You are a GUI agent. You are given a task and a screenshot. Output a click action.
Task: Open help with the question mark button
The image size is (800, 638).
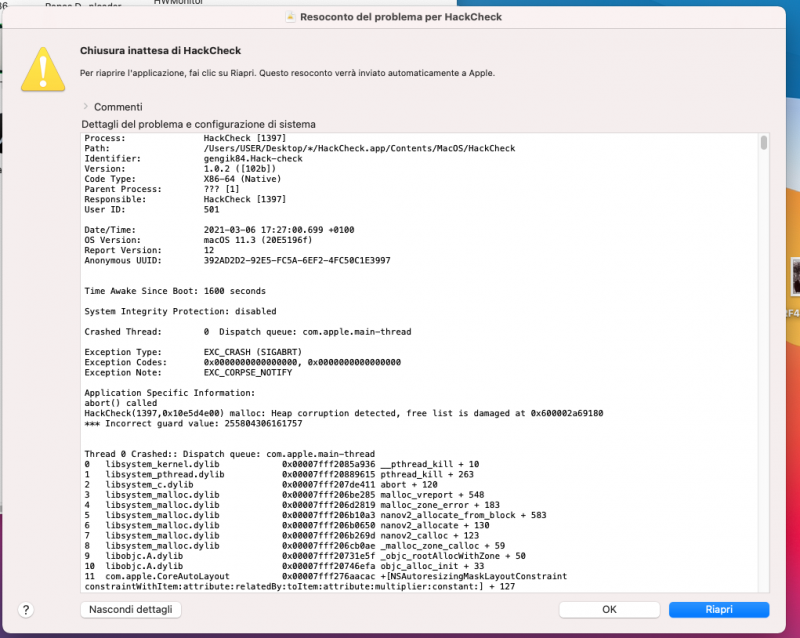pos(26,609)
